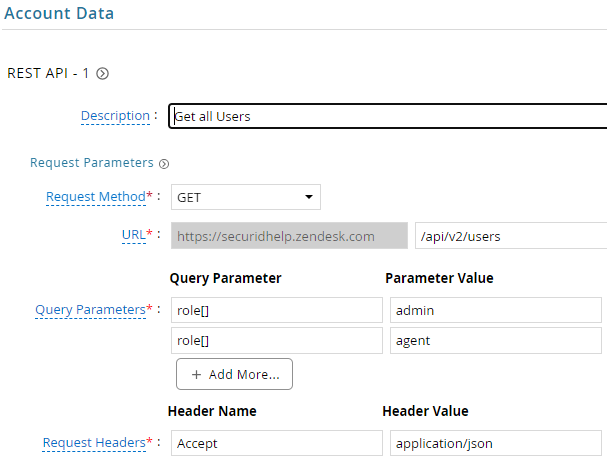
Task: Click the application/json header value field
Action: 496,443
